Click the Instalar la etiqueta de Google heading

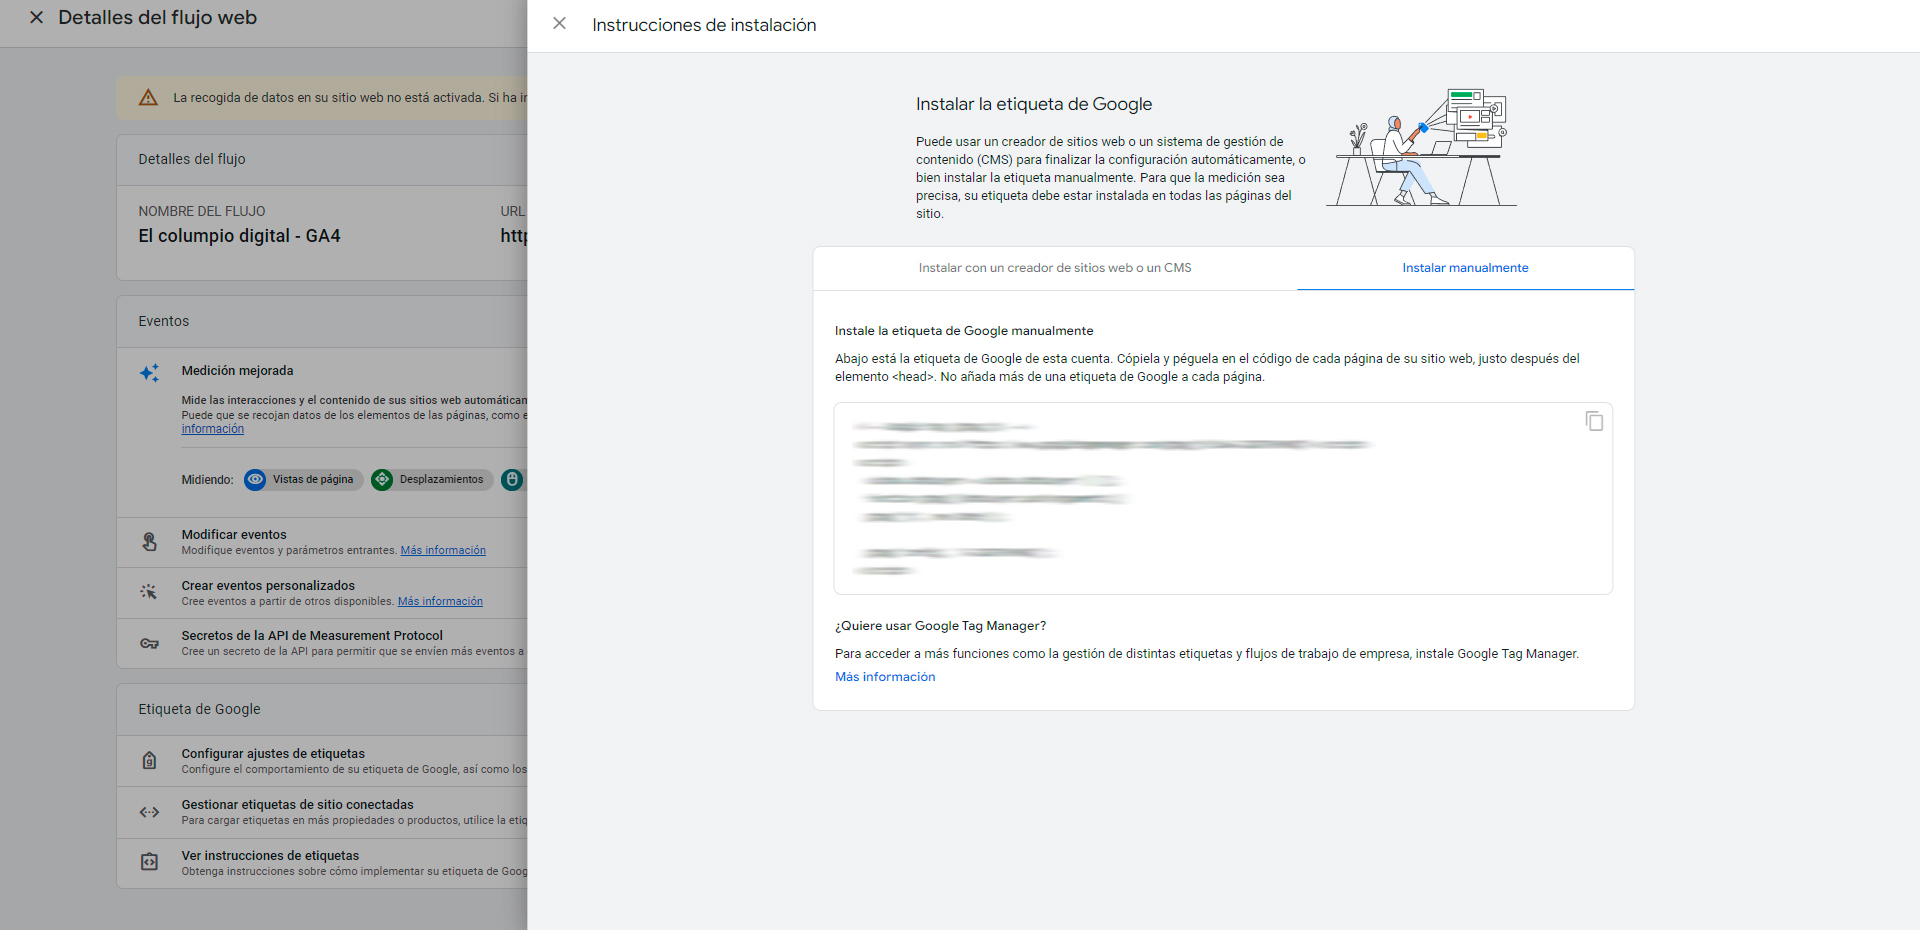(1034, 104)
